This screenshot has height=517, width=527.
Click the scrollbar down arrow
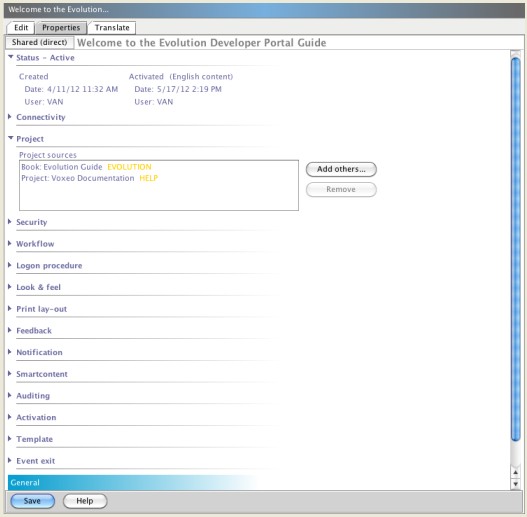click(x=516, y=484)
